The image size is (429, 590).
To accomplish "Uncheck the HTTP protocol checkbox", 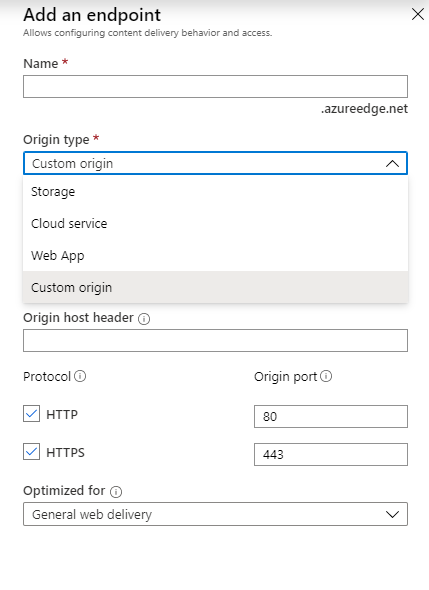I will (x=32, y=414).
